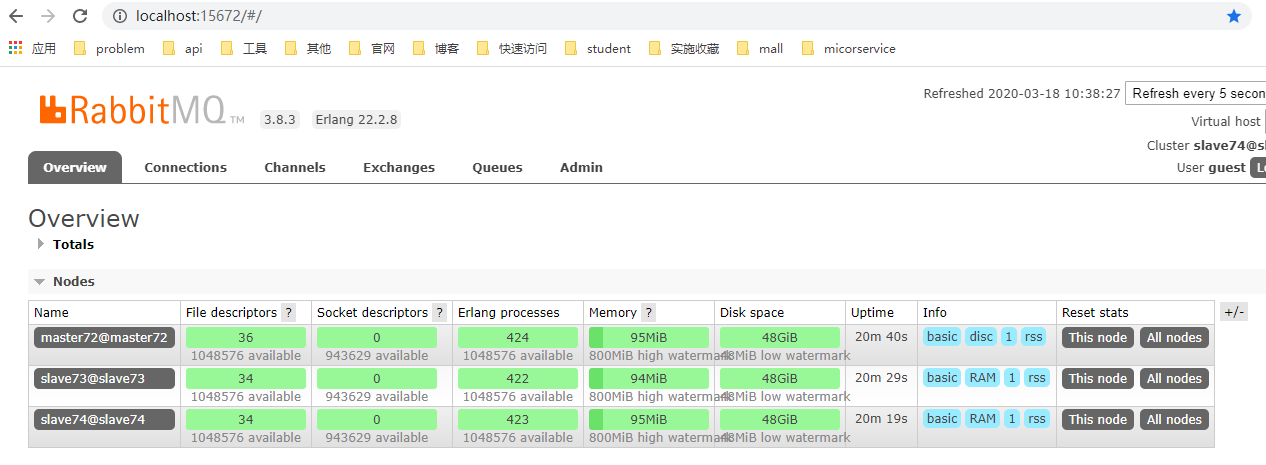Click the master72 memory usage bar 95MiB
Image resolution: width=1266 pixels, height=465 pixels.
[x=649, y=337]
